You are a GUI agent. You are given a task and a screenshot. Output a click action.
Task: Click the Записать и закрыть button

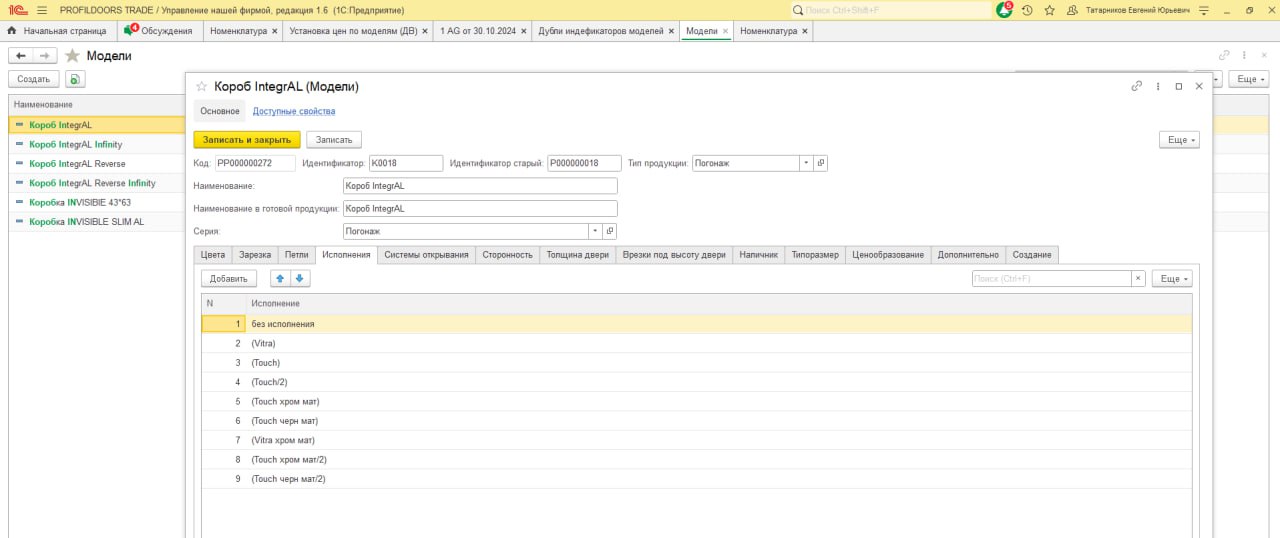[x=246, y=140]
